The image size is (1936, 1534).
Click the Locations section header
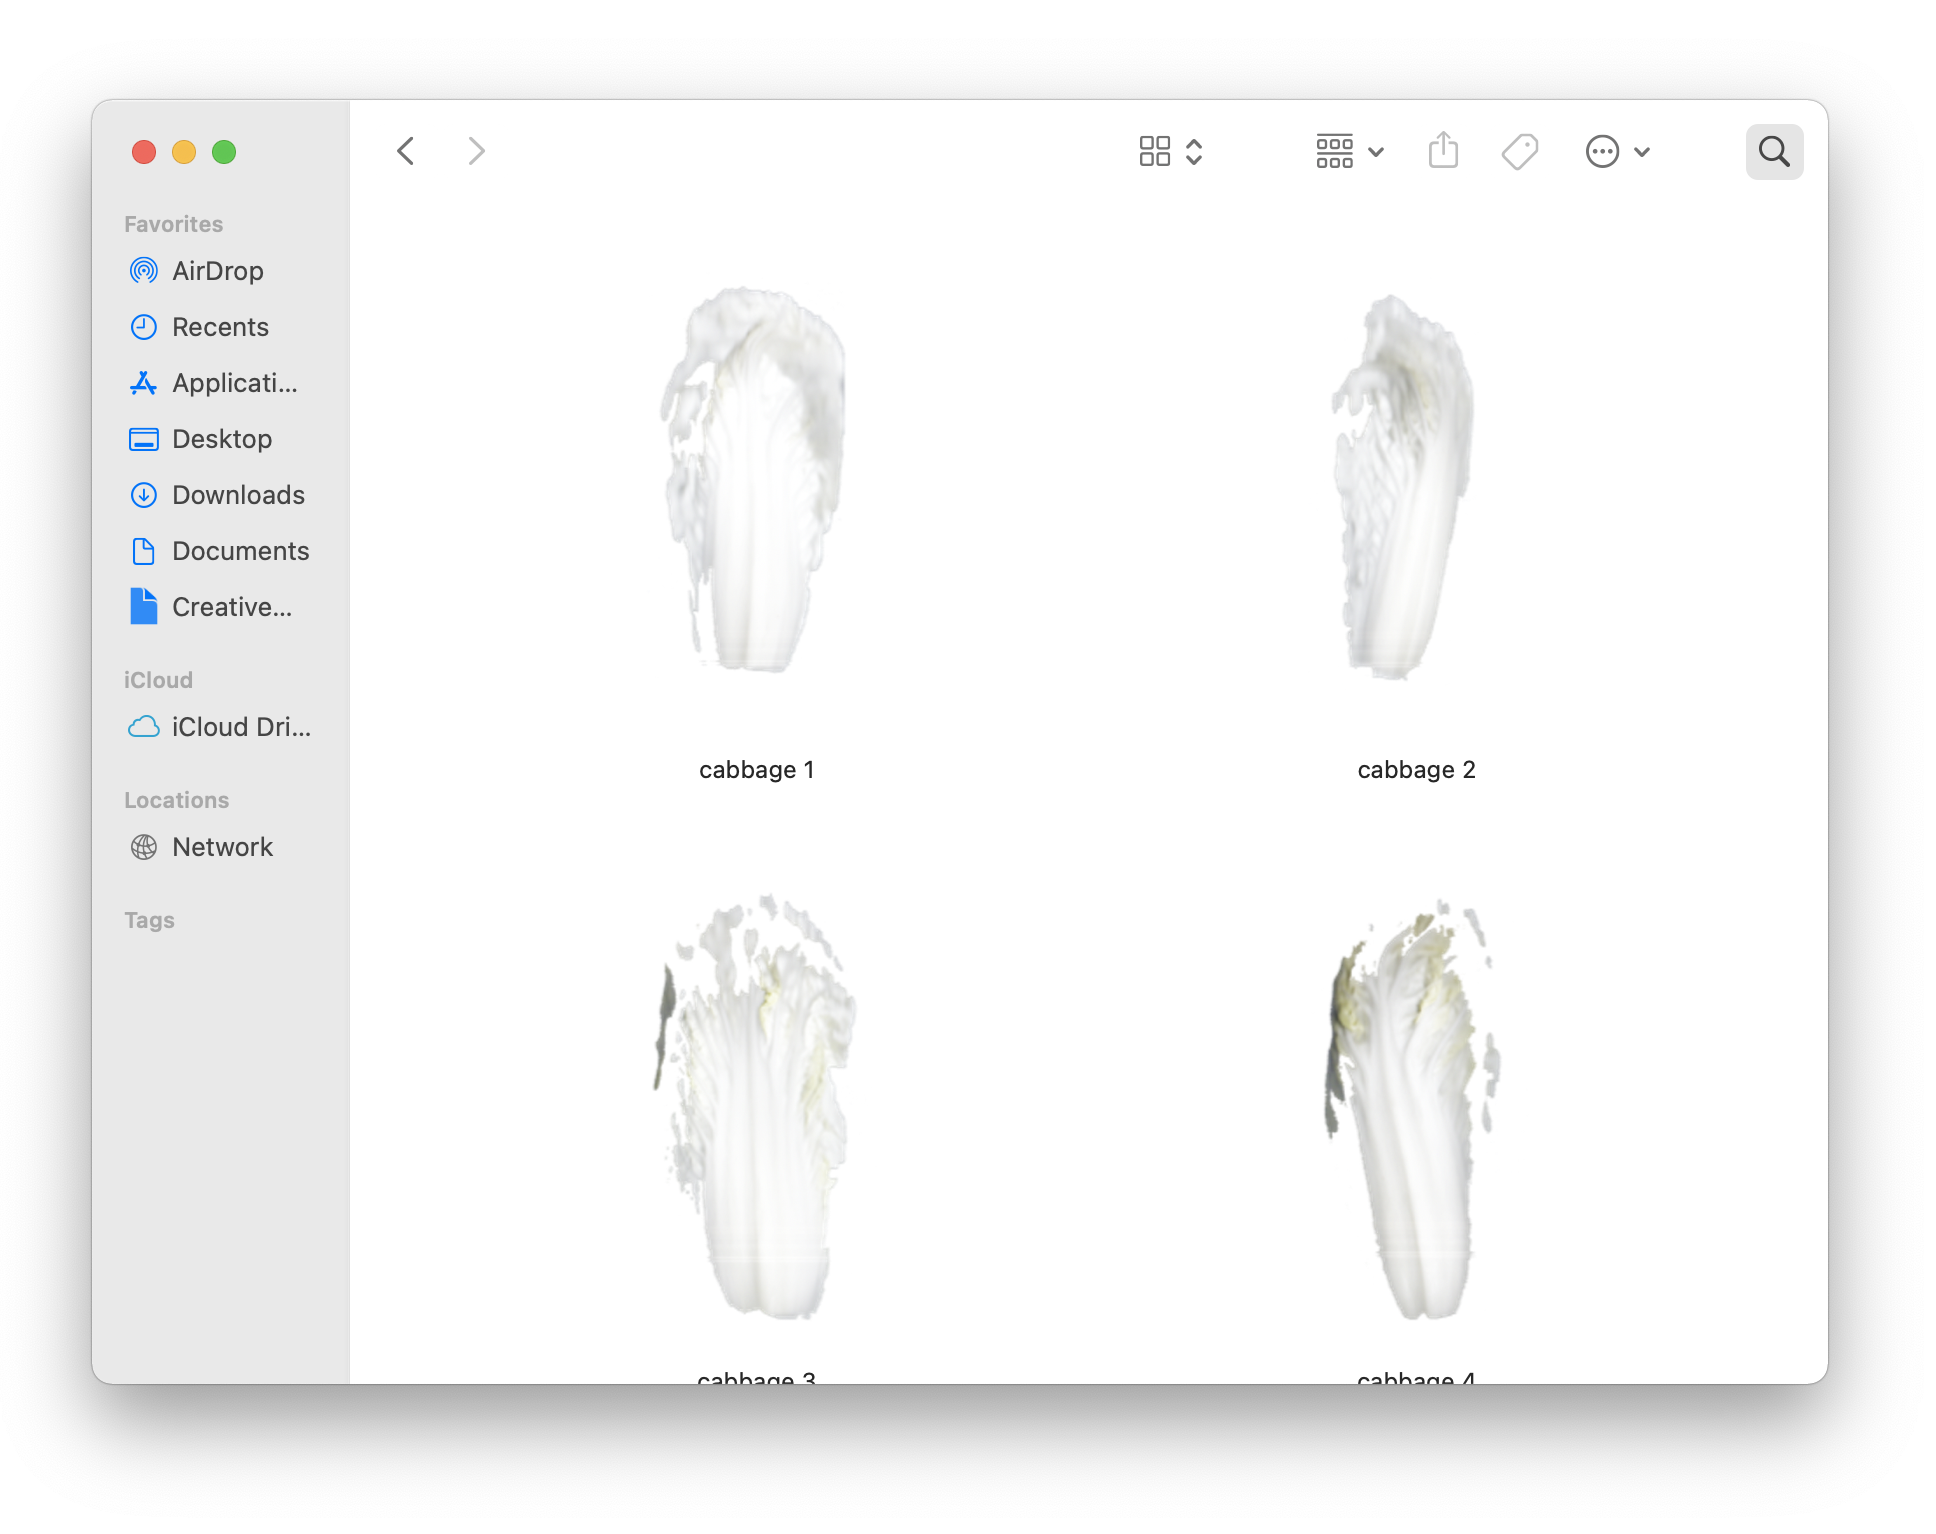click(176, 800)
